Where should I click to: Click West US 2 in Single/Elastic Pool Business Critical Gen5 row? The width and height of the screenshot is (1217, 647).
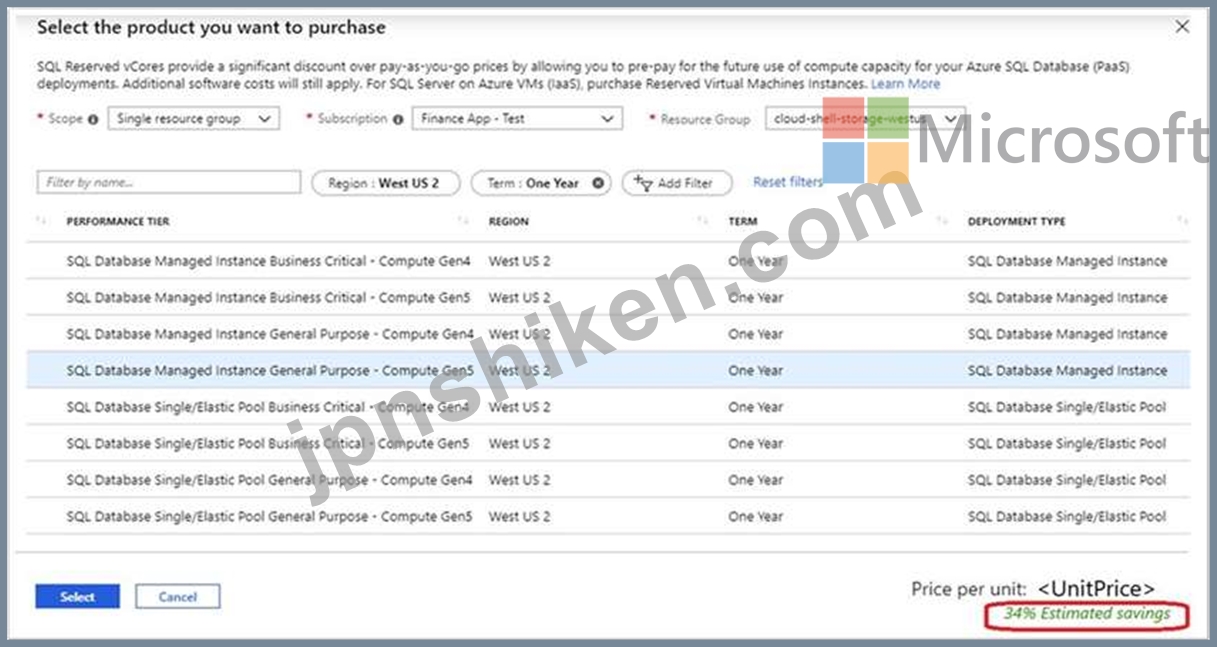[x=519, y=444]
